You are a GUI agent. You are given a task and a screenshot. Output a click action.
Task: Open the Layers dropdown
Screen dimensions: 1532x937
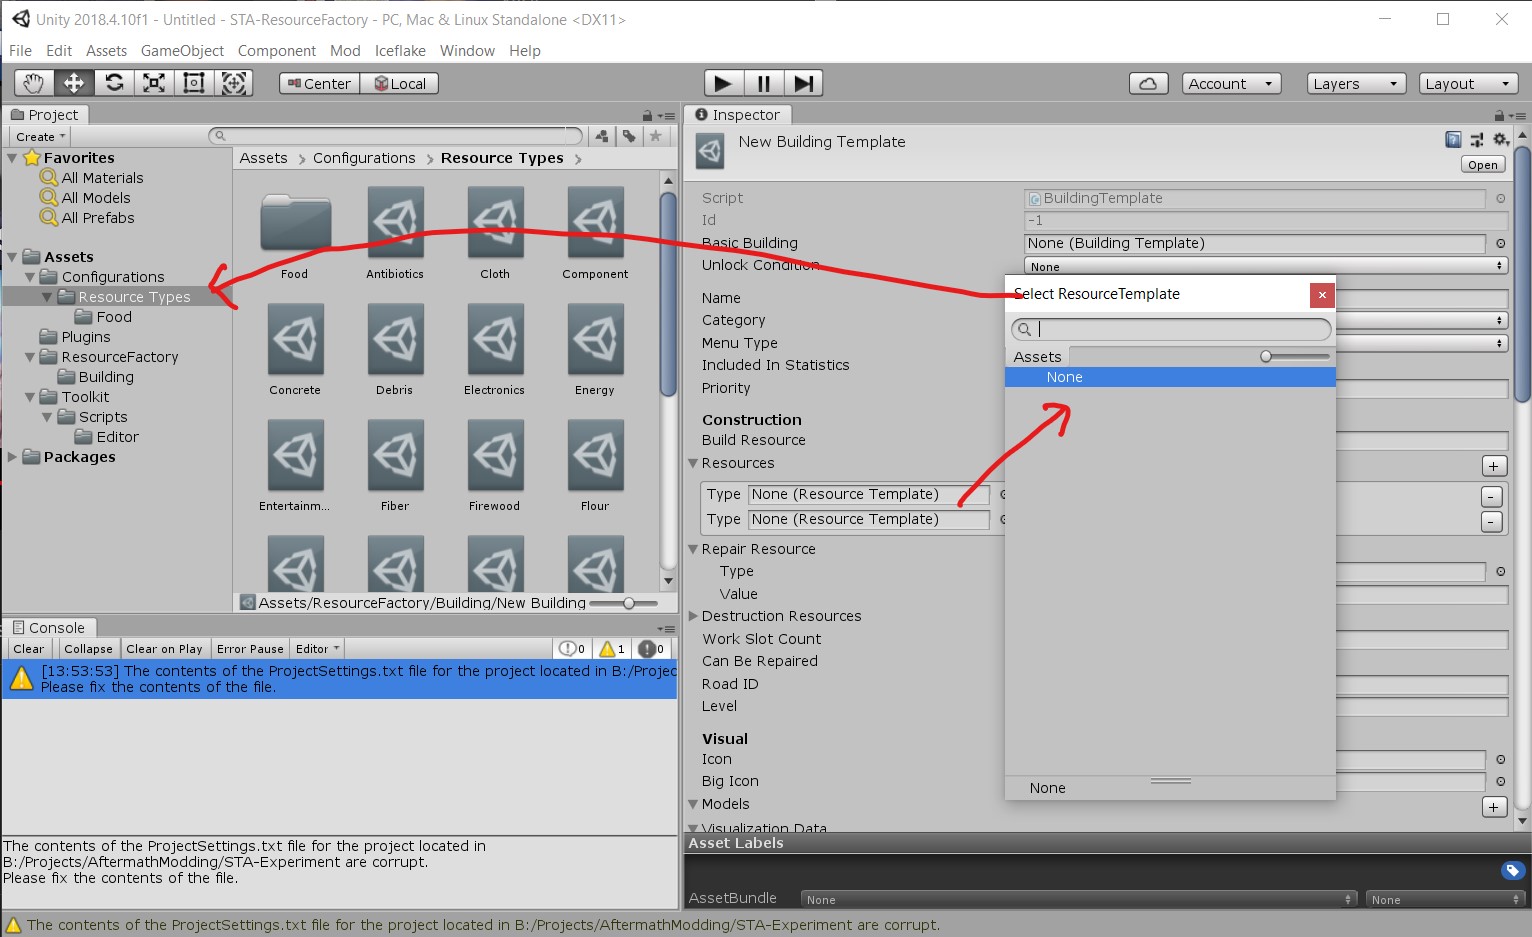point(1355,84)
